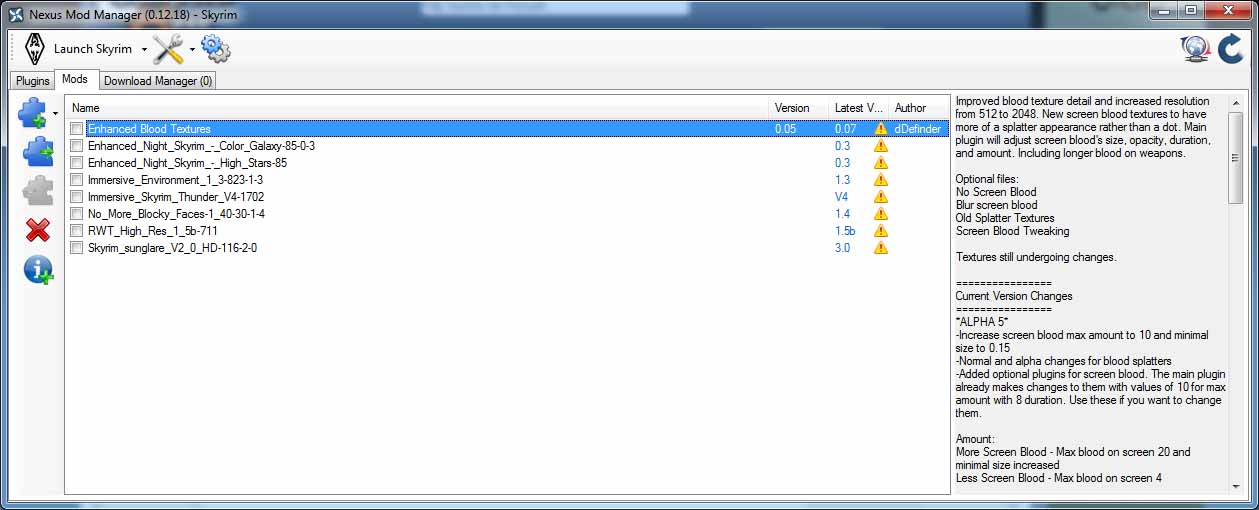Screen dimensions: 1259x510
Task: Sort by the Name column header
Action: pos(418,108)
